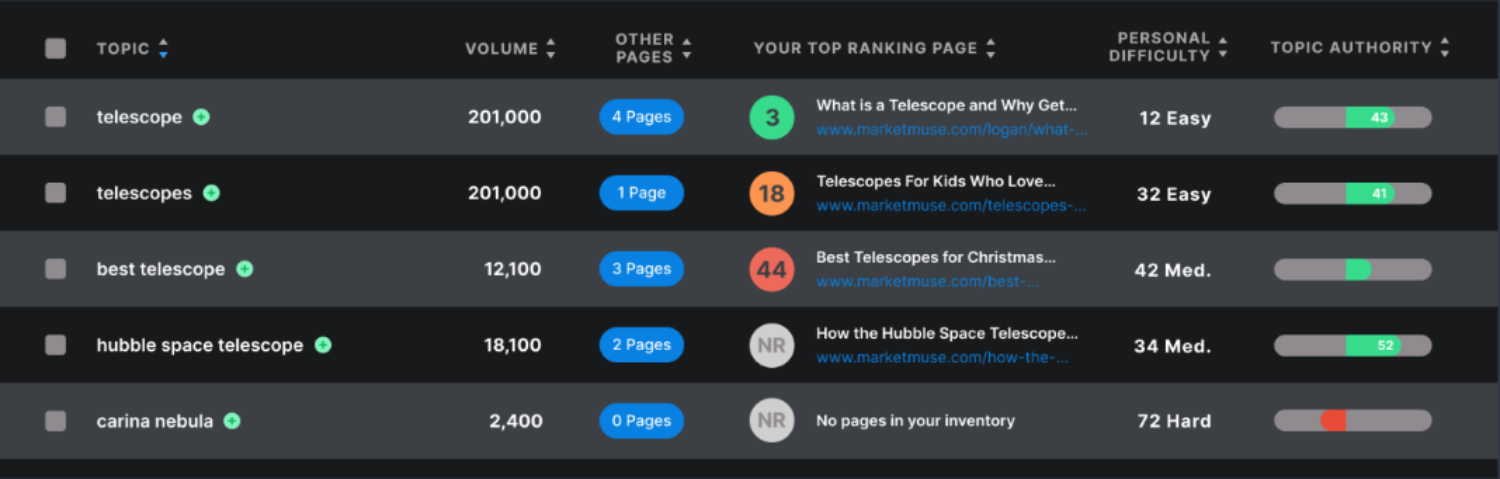
Task: Add the telescopes topic with plus icon
Action: (211, 193)
